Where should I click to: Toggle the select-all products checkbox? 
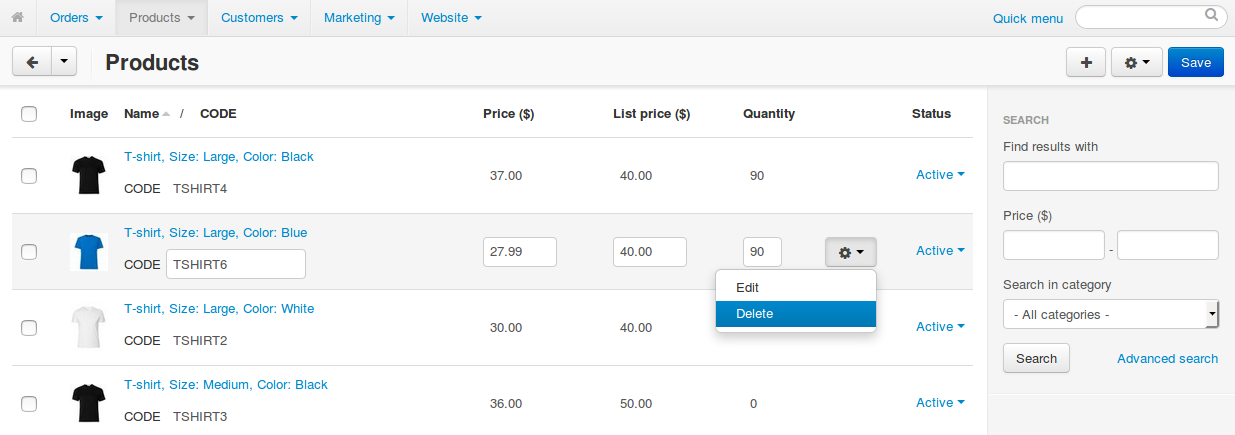coord(29,114)
